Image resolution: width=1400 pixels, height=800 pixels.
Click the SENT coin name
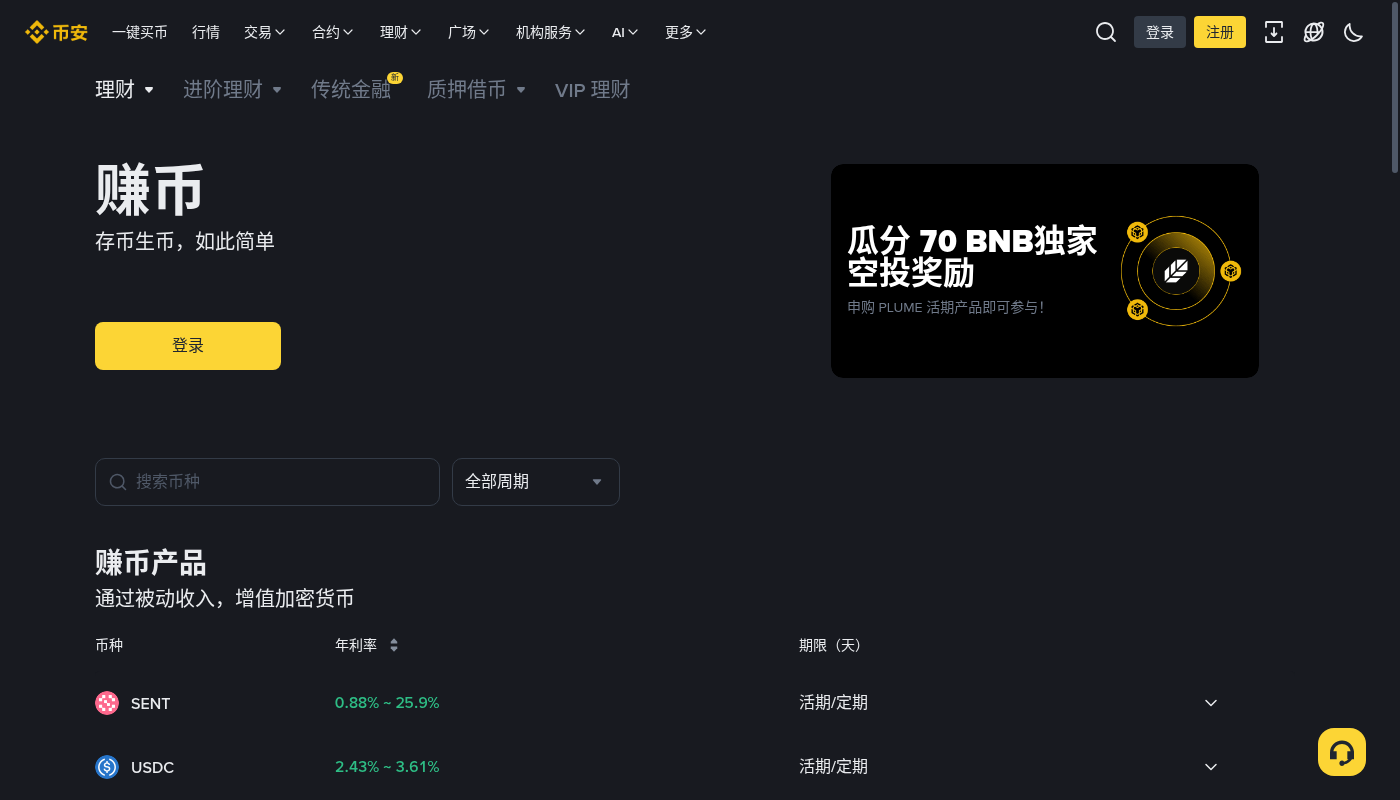tap(151, 704)
